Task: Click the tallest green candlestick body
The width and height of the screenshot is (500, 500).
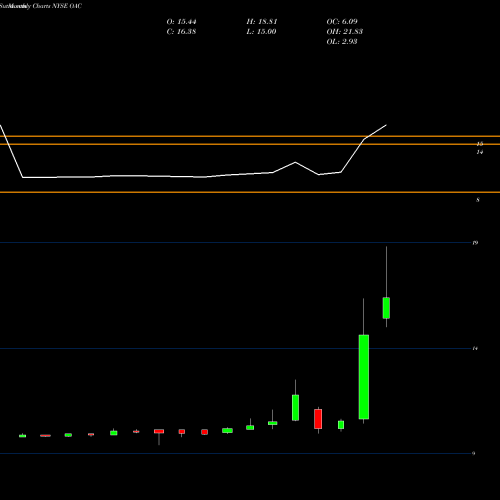Action: point(364,377)
